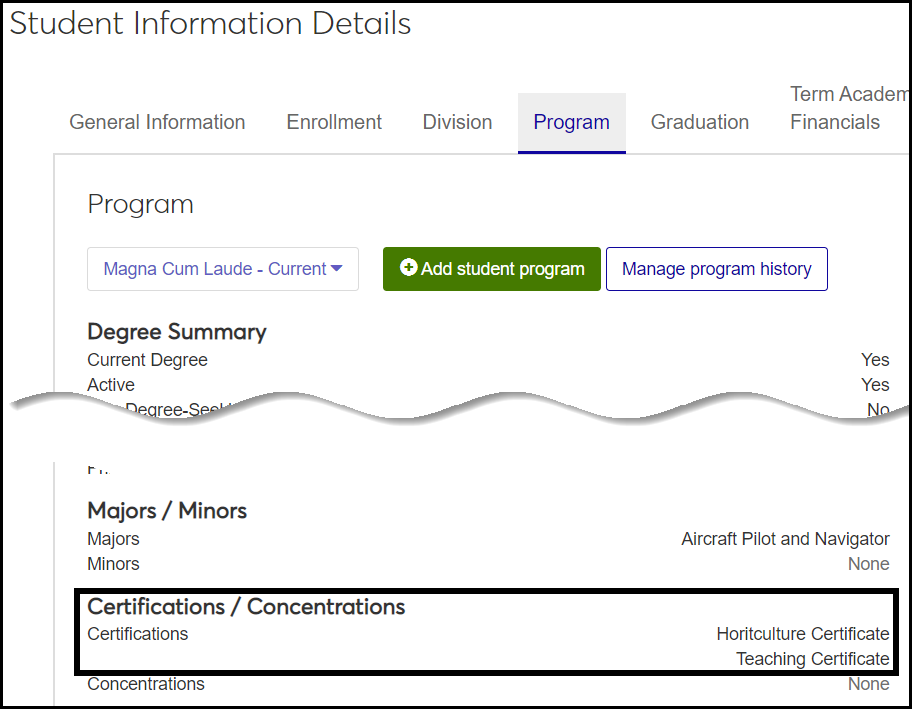
Task: Open the Graduation tab
Action: tap(699, 122)
